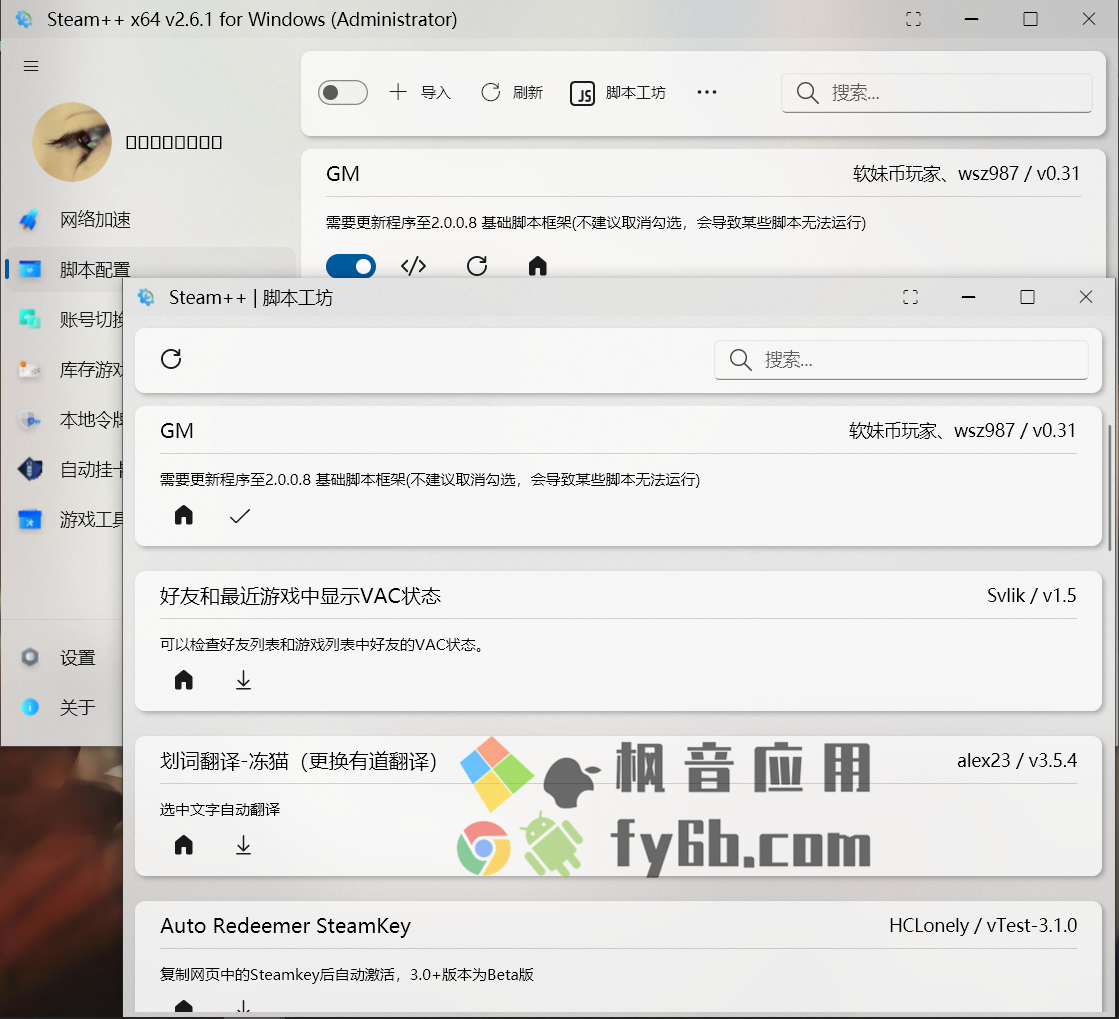Click 选中文字自动翻译 description text
The width and height of the screenshot is (1119, 1019).
[220, 809]
